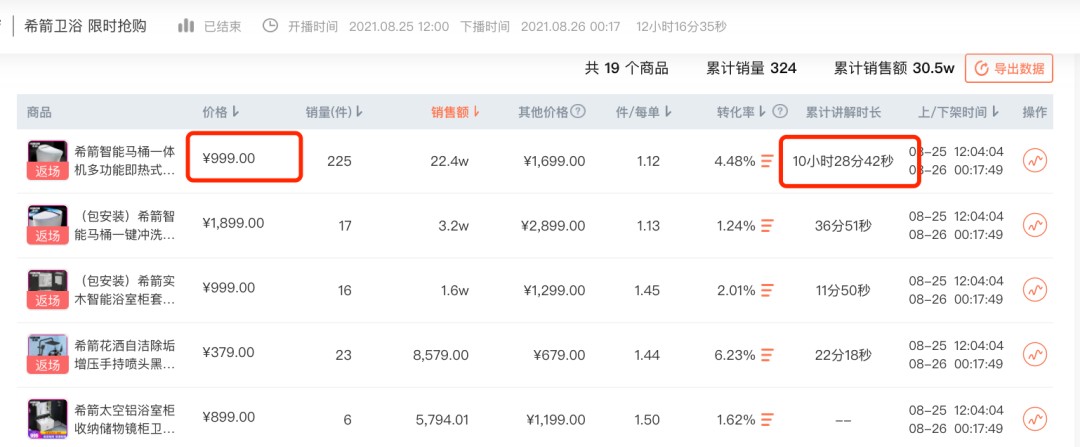Open product title (包安装)希箭智能马桶一键冲洗
The height and width of the screenshot is (447, 1080).
(x=125, y=225)
